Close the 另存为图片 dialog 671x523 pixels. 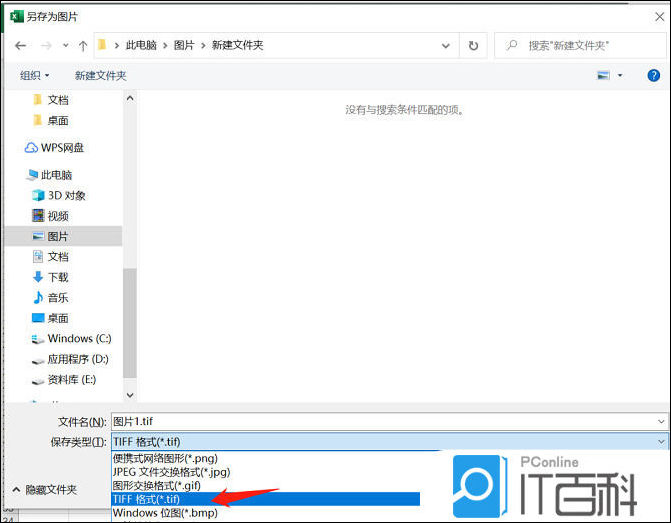pyautogui.click(x=659, y=17)
